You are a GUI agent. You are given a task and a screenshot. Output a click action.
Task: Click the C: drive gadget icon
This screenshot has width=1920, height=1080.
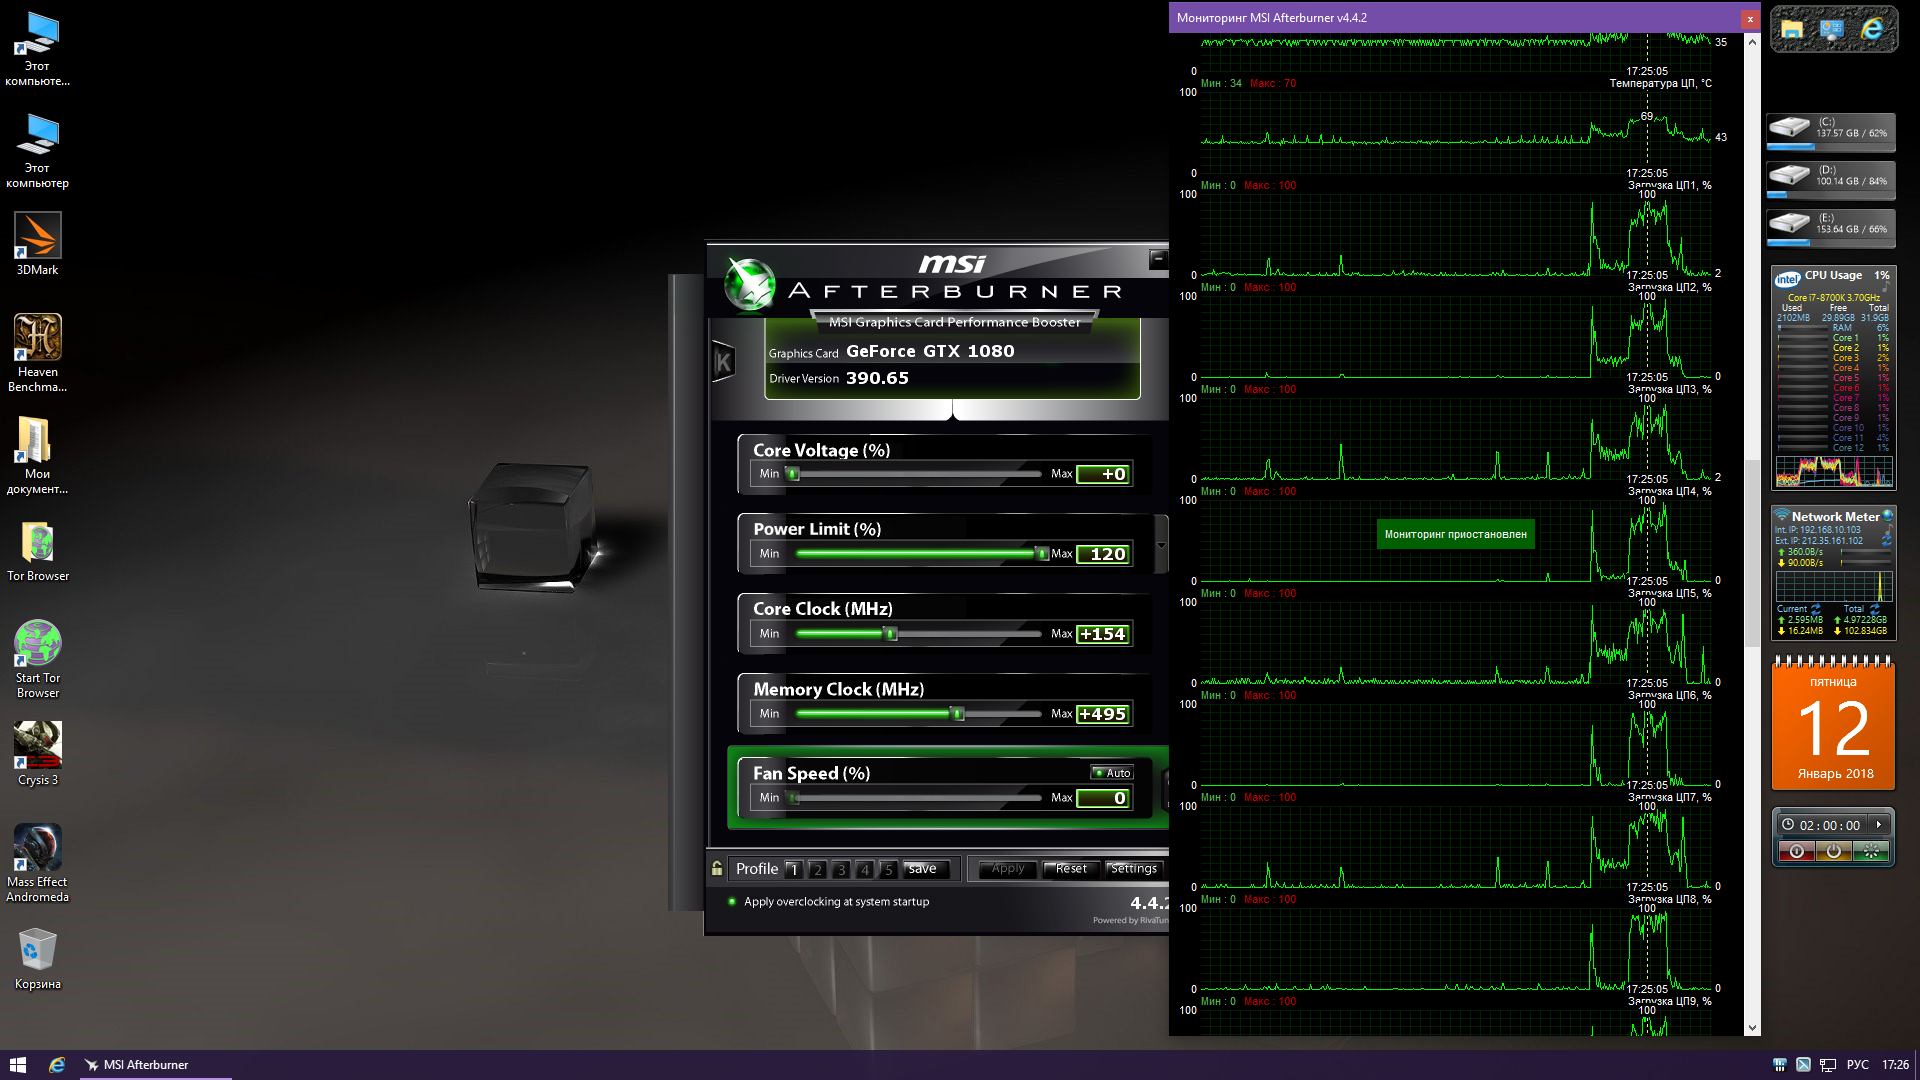1790,128
